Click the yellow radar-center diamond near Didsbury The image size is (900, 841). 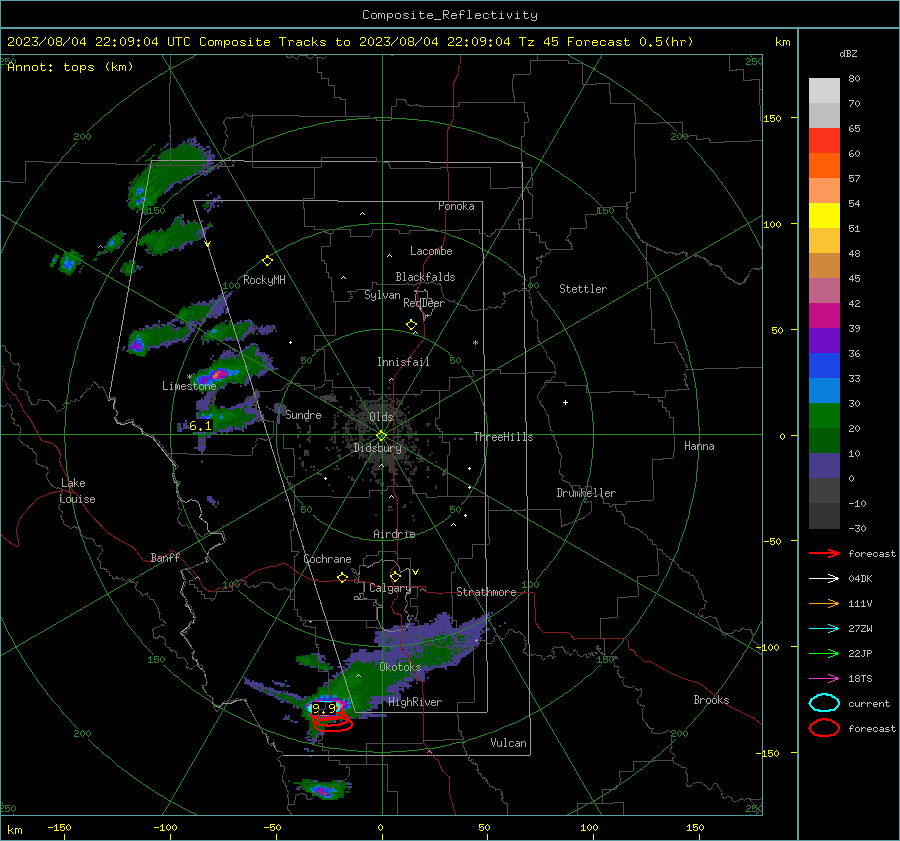tap(381, 436)
